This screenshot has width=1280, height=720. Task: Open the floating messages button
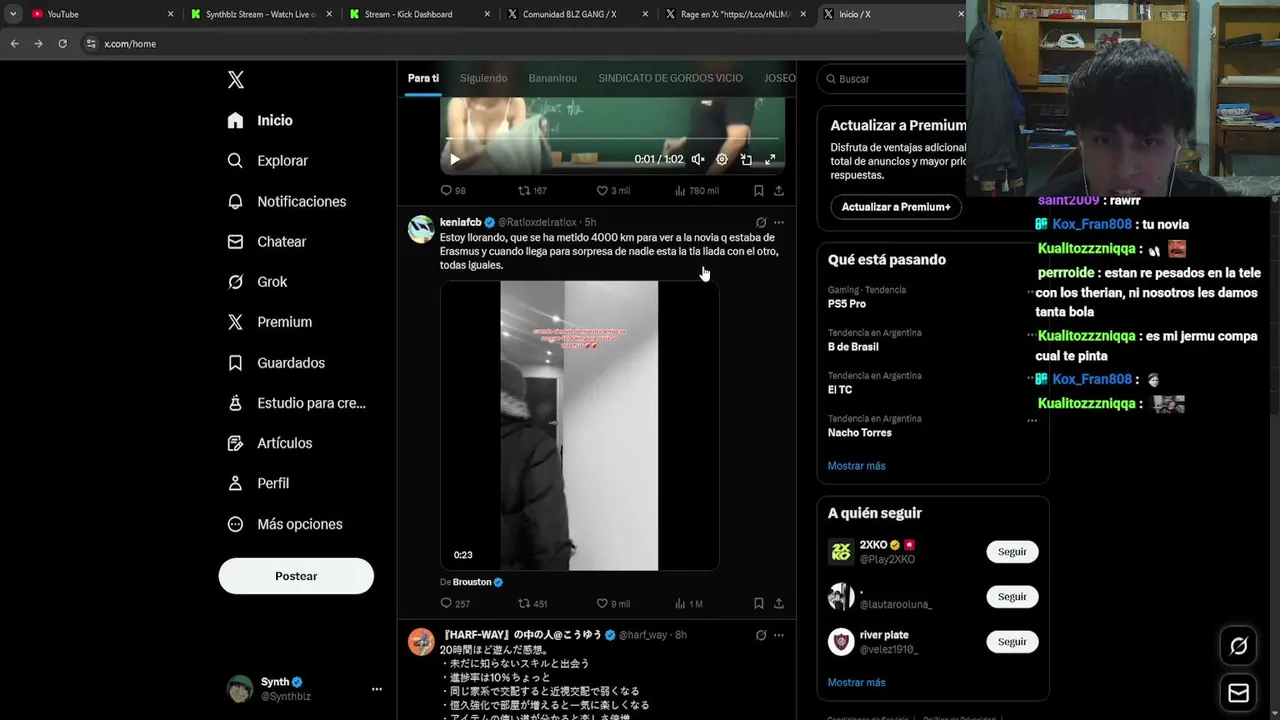1238,693
